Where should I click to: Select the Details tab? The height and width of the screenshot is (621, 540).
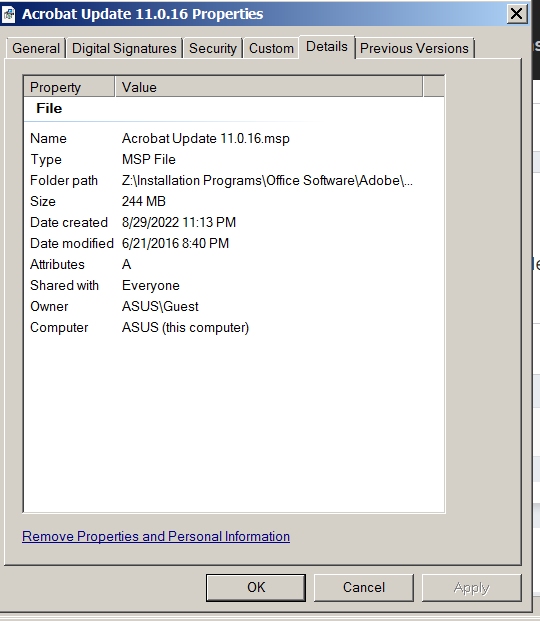(327, 47)
